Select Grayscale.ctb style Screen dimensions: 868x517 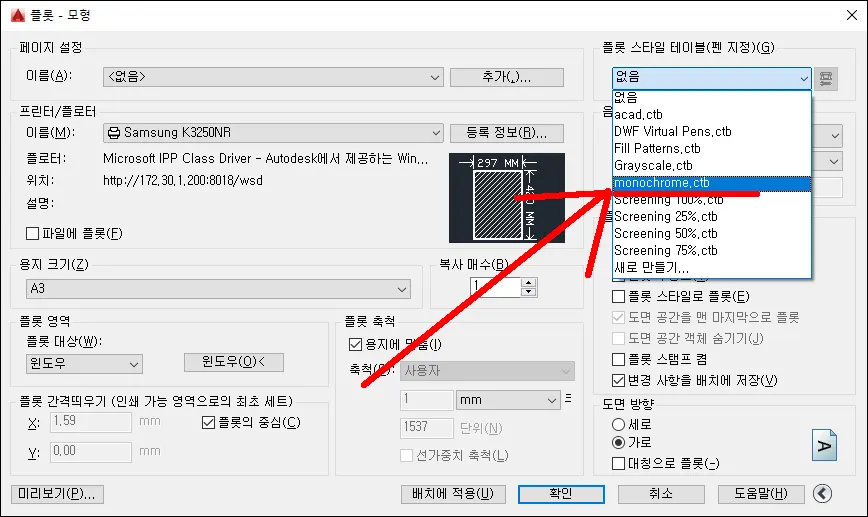[711, 166]
